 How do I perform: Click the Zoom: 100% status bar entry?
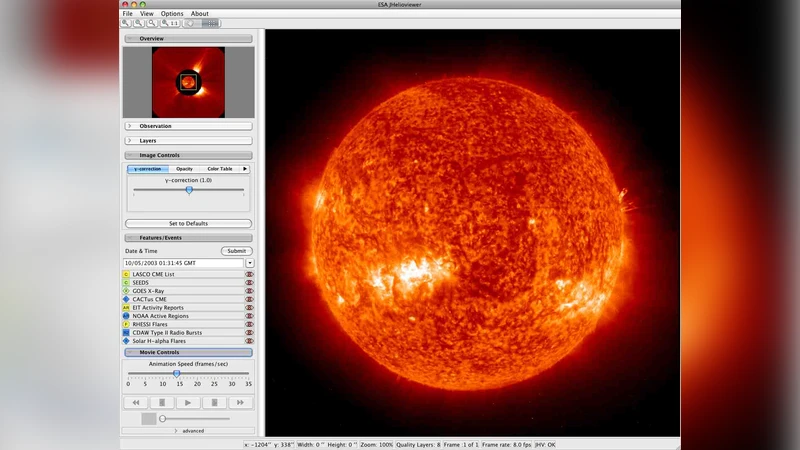click(377, 445)
